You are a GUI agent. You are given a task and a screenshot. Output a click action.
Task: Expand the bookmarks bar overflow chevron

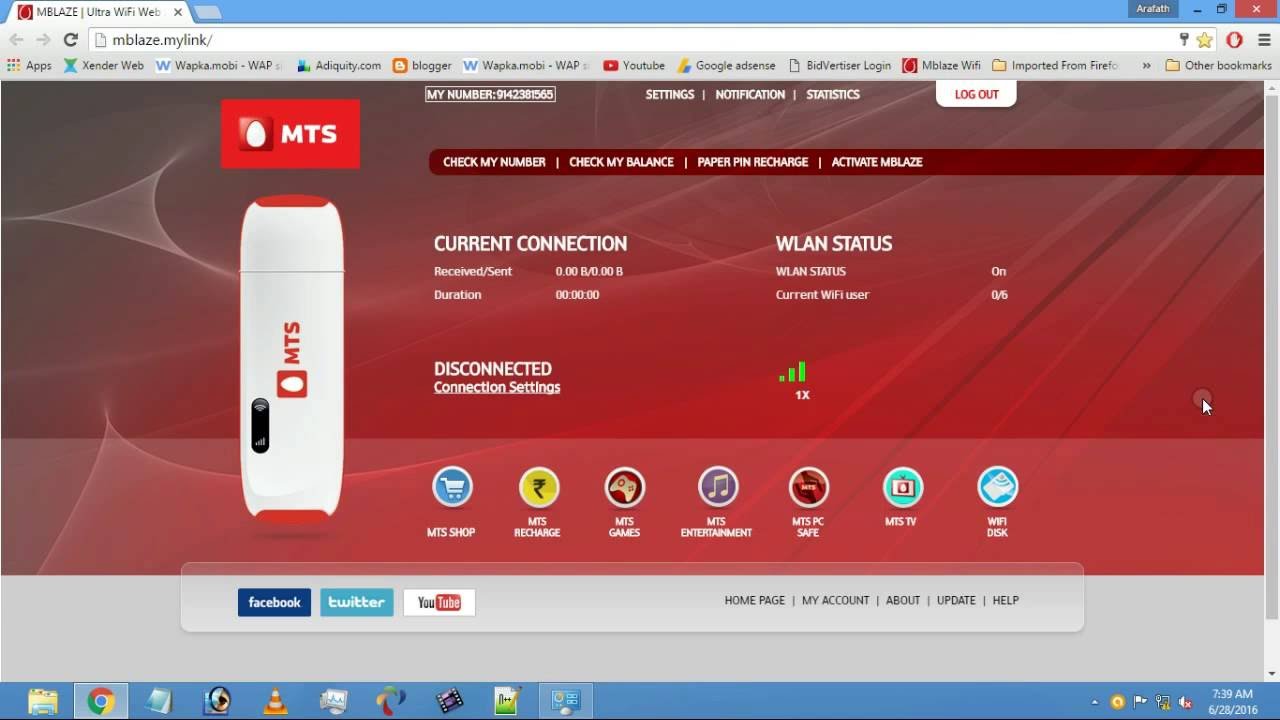click(x=1145, y=65)
